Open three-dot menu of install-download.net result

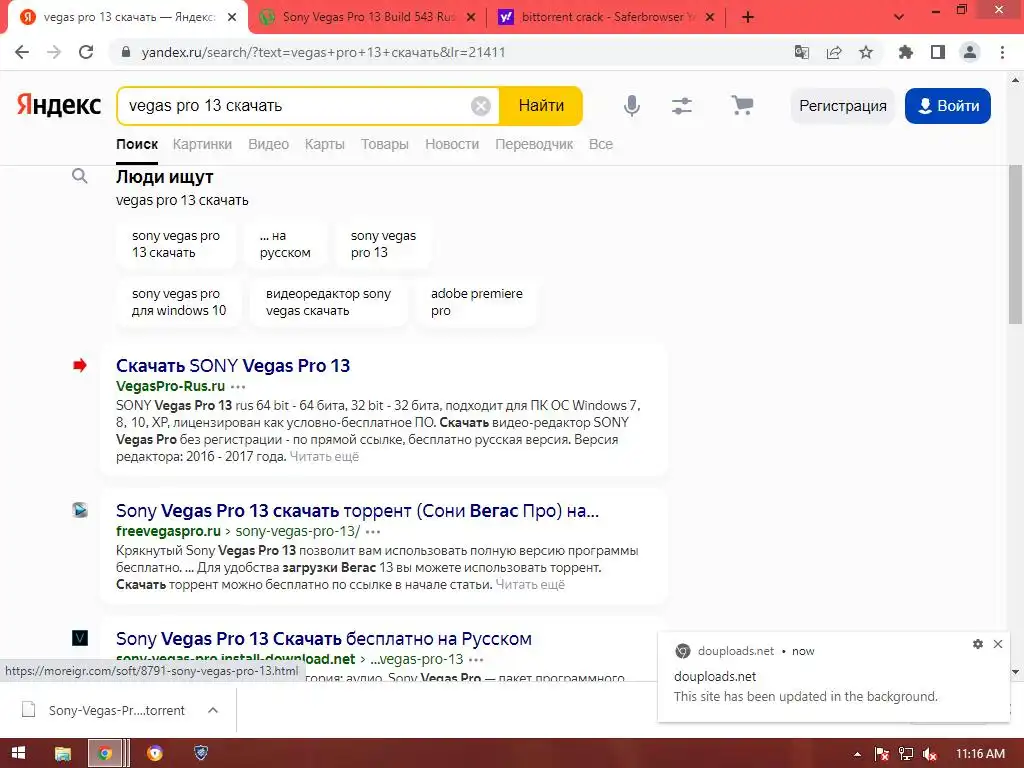(476, 660)
